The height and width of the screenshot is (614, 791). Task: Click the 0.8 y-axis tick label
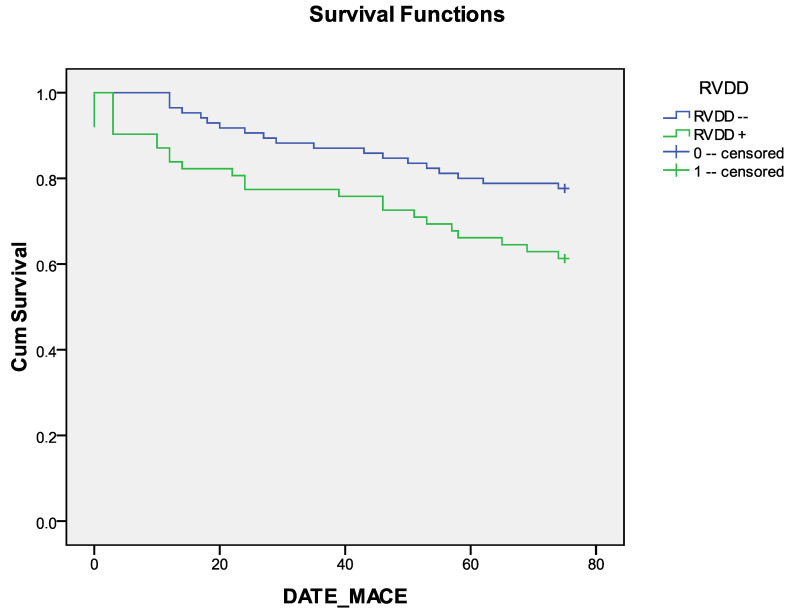46,179
